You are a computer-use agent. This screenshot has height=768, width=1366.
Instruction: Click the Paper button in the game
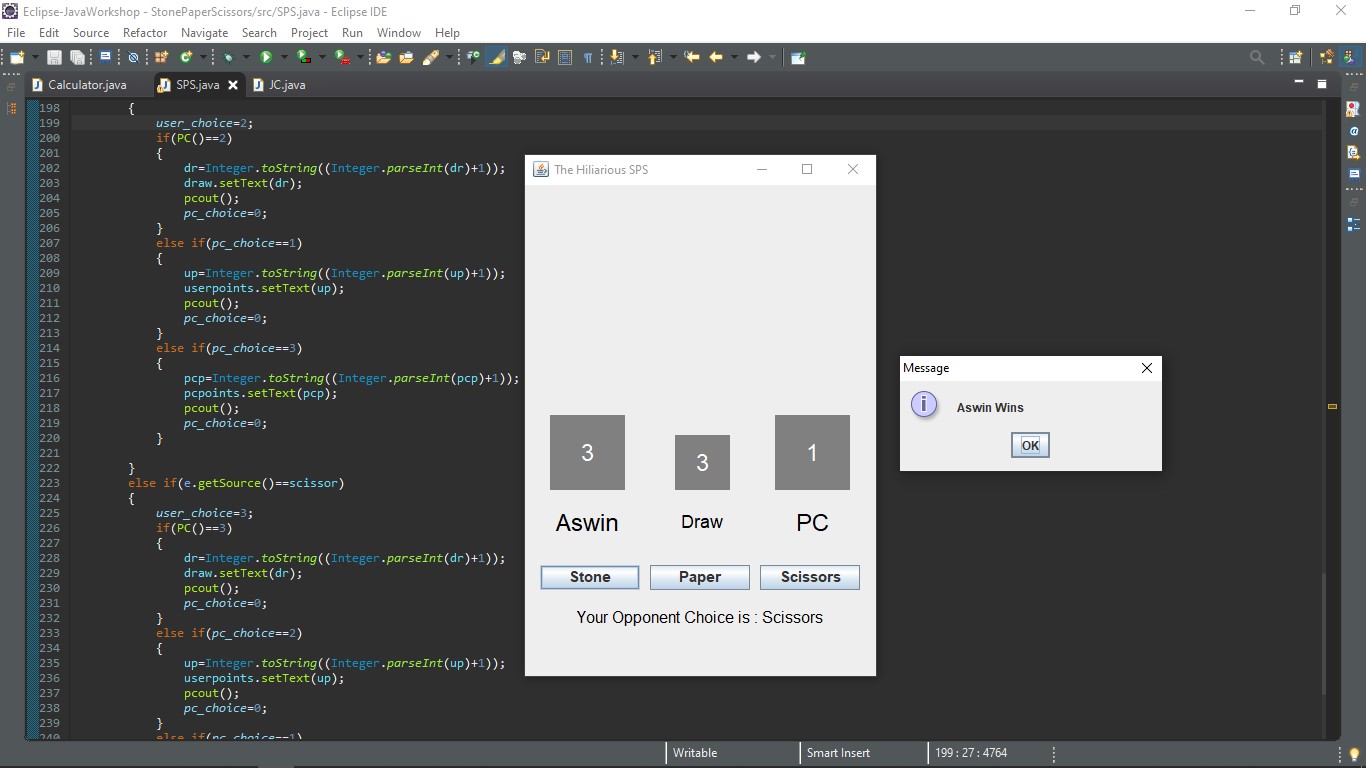coord(699,577)
